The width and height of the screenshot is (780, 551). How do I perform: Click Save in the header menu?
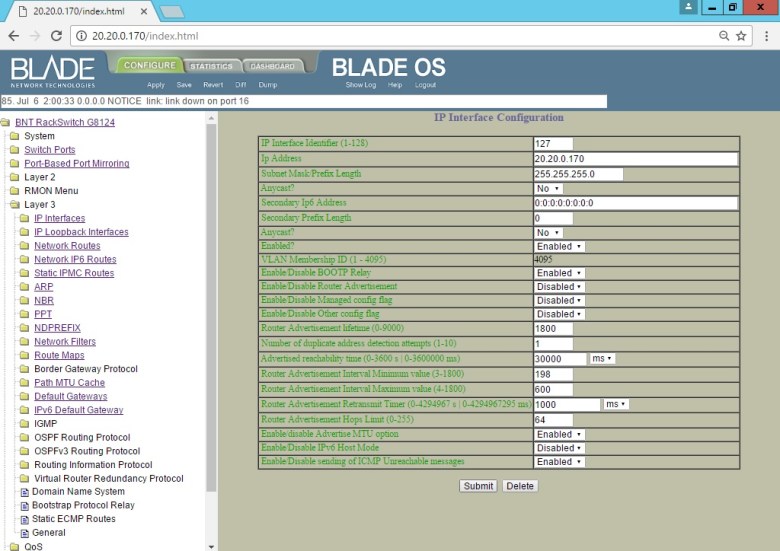[184, 85]
